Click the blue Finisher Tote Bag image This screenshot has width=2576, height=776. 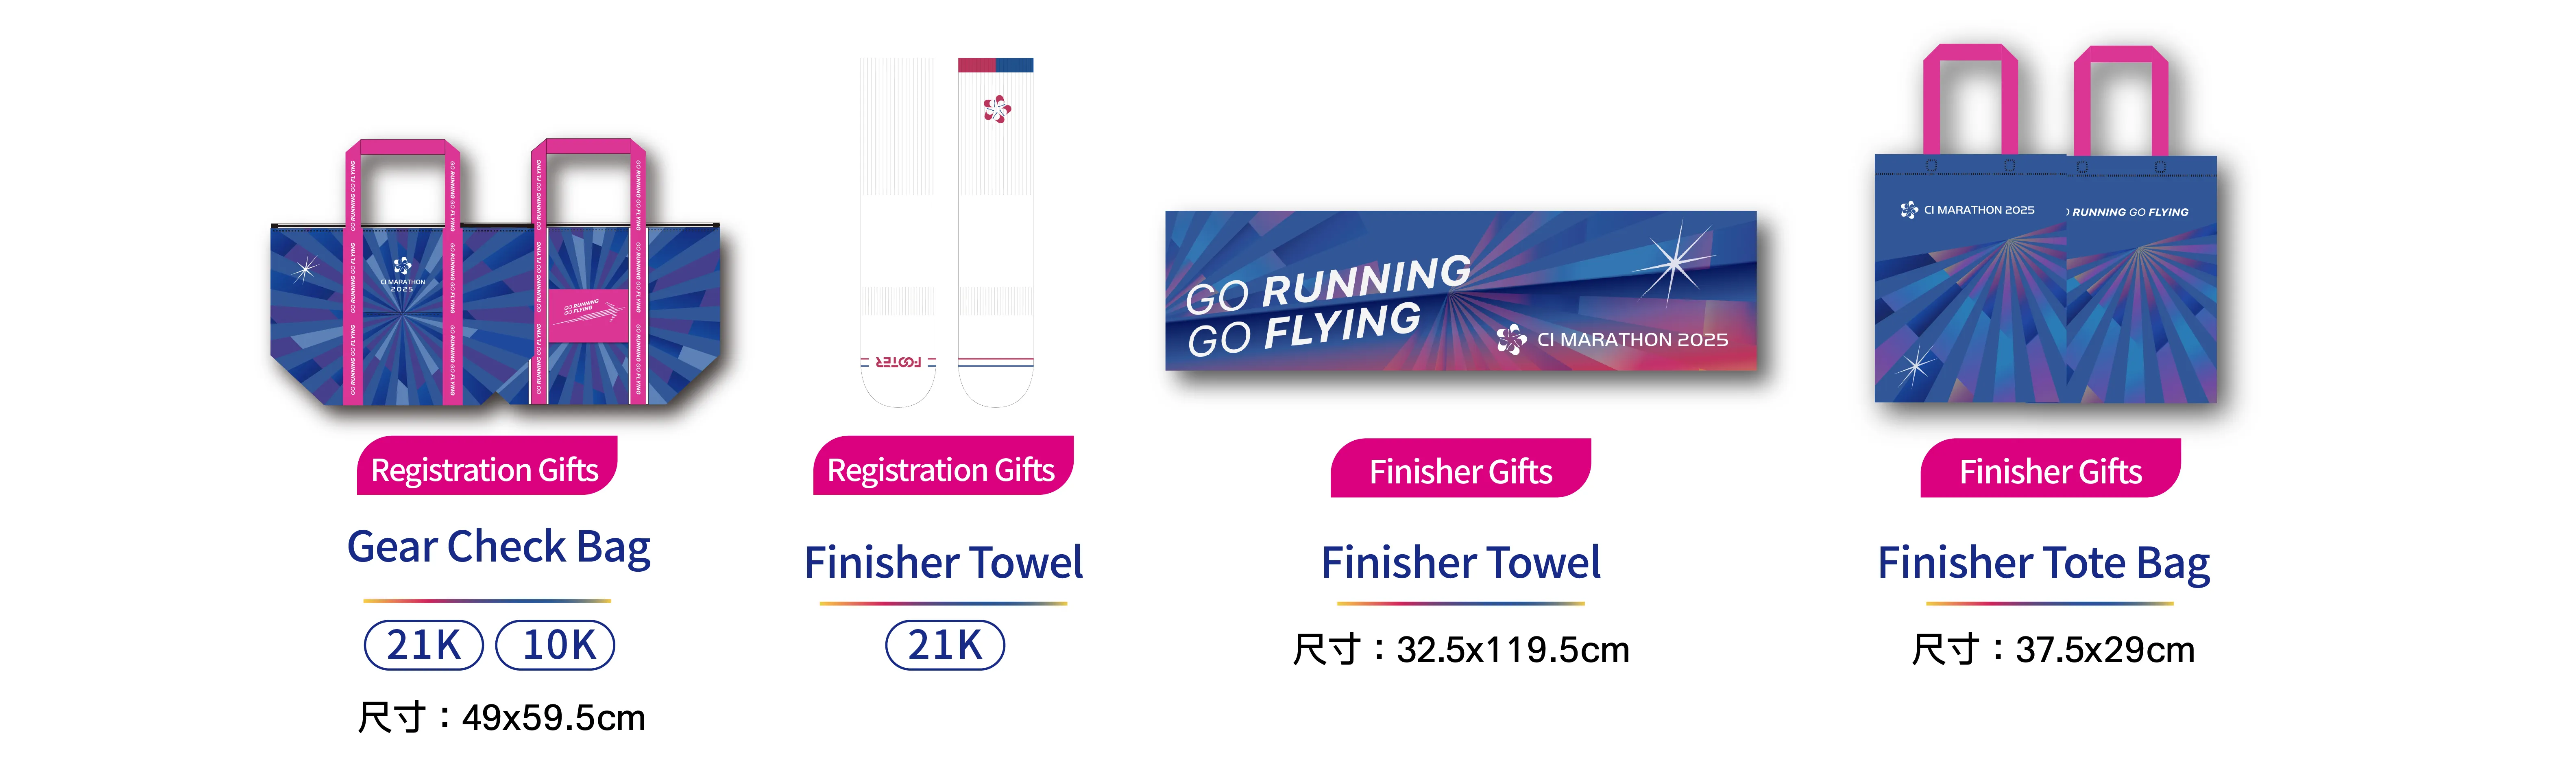[2045, 224]
